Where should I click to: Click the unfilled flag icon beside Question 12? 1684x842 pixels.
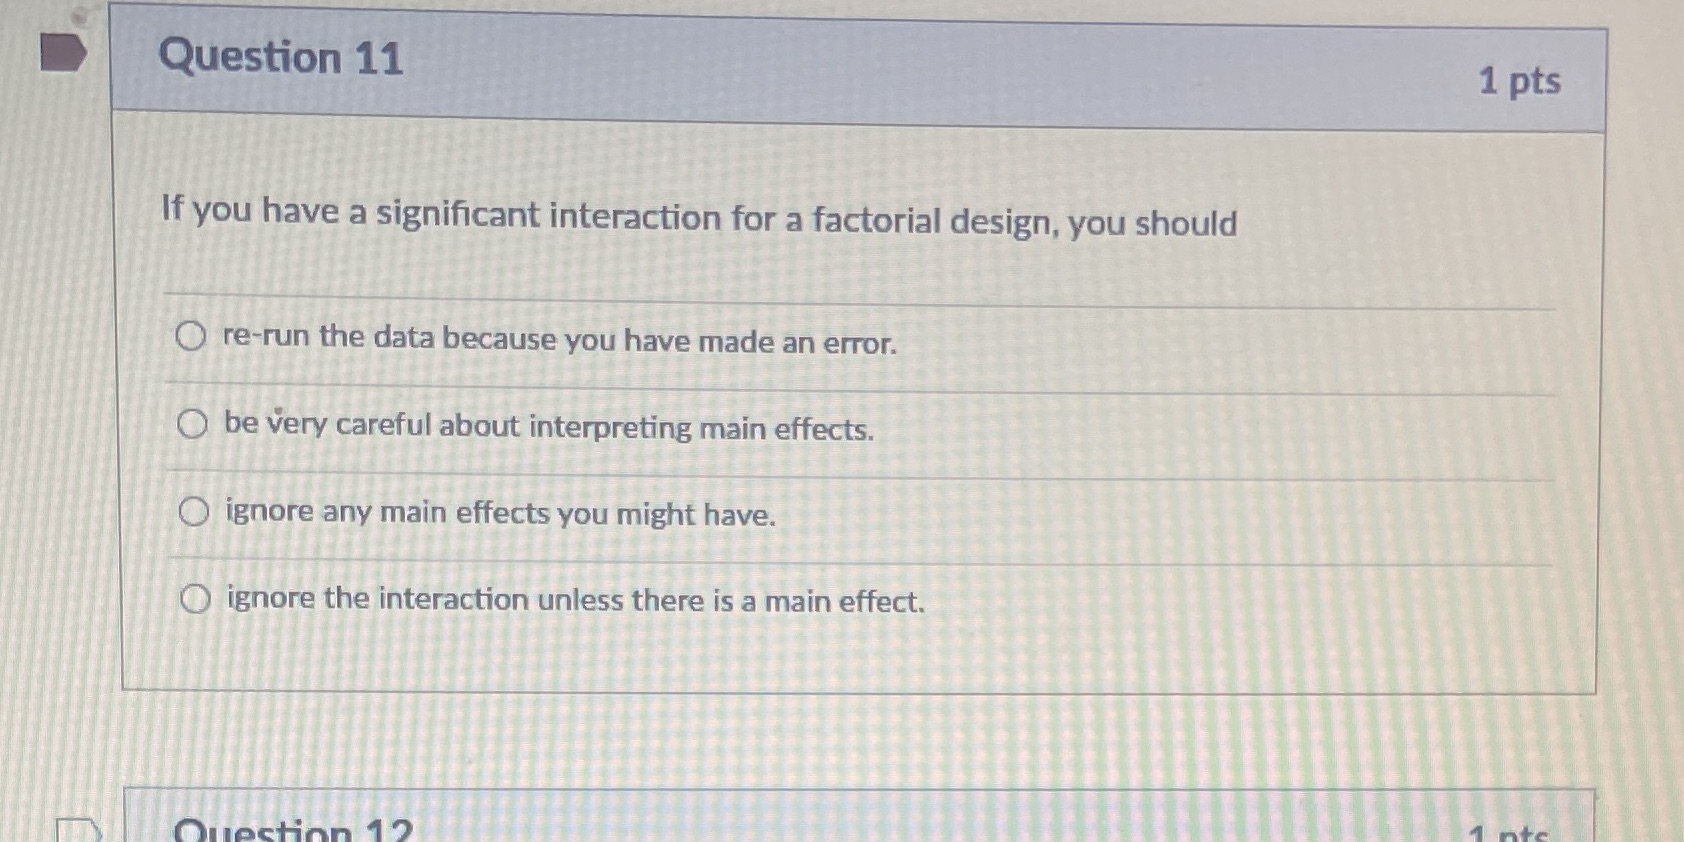pyautogui.click(x=78, y=830)
